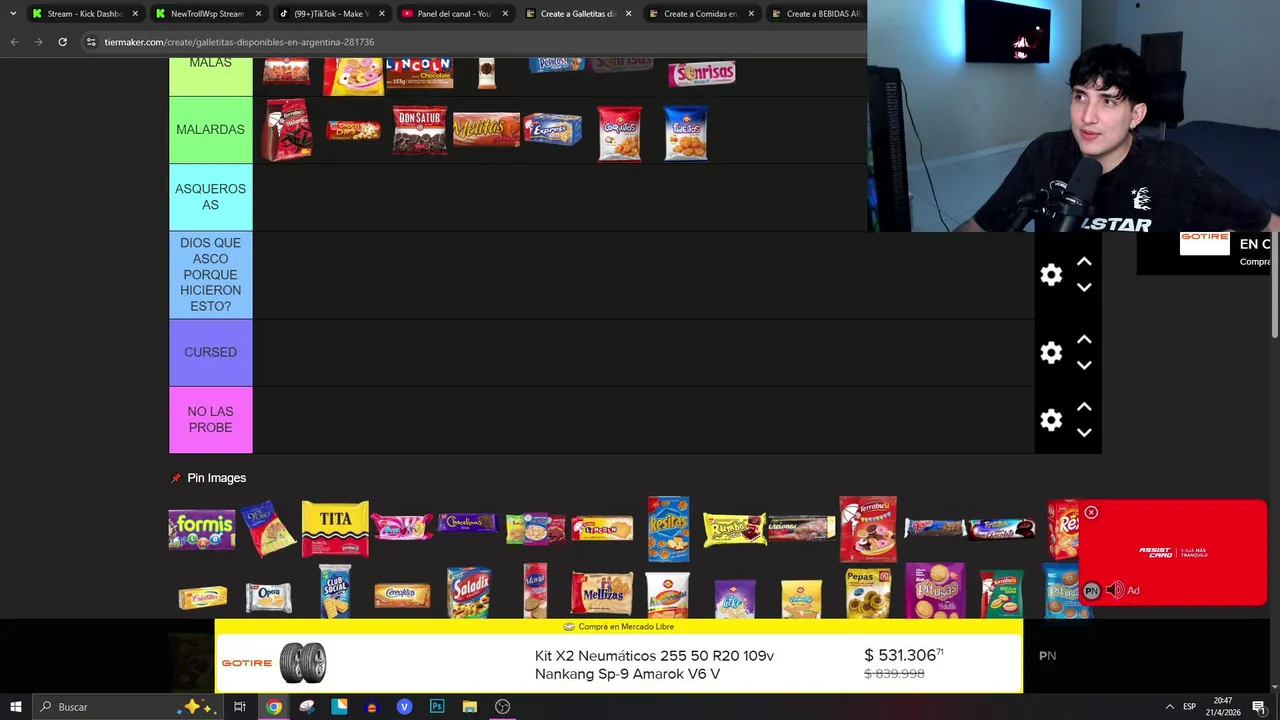This screenshot has height=720, width=1280.
Task: Switch to the TikTok tab
Action: [x=330, y=14]
